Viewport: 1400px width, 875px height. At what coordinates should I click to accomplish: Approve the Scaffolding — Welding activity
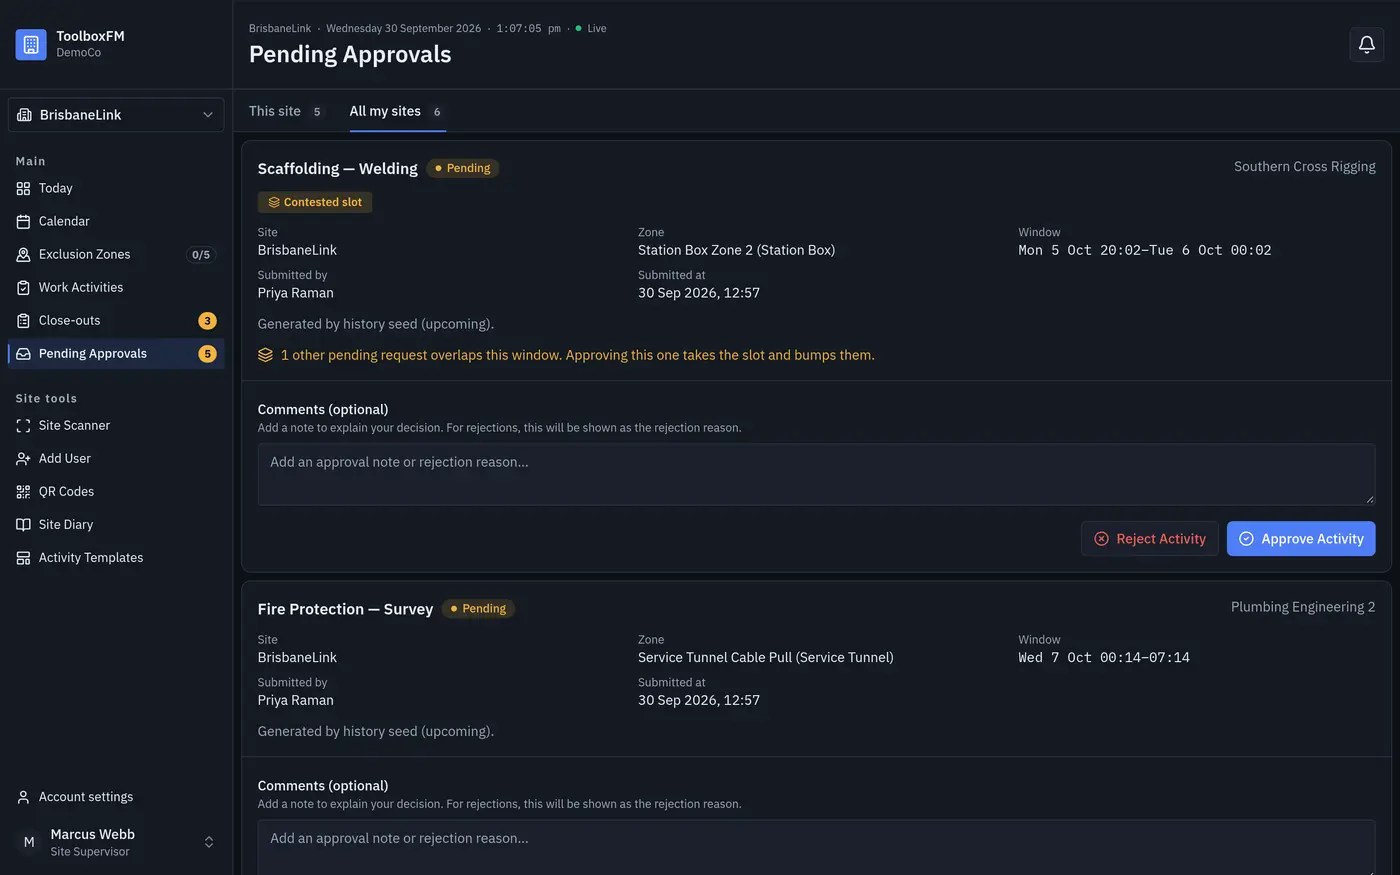[1301, 539]
